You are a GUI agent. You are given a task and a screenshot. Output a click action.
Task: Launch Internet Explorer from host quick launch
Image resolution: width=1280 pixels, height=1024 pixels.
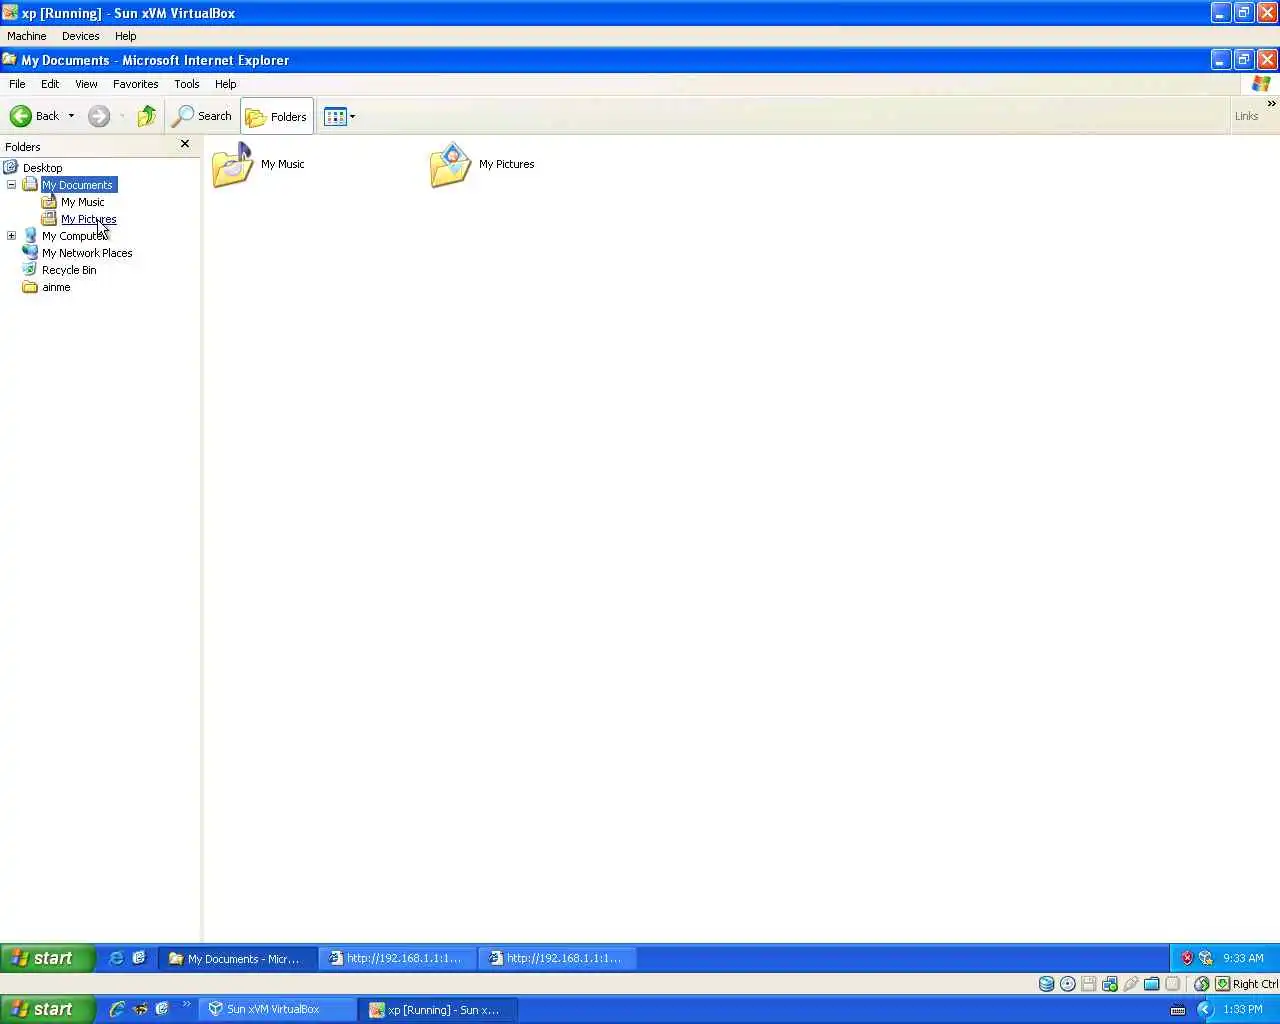click(117, 1009)
